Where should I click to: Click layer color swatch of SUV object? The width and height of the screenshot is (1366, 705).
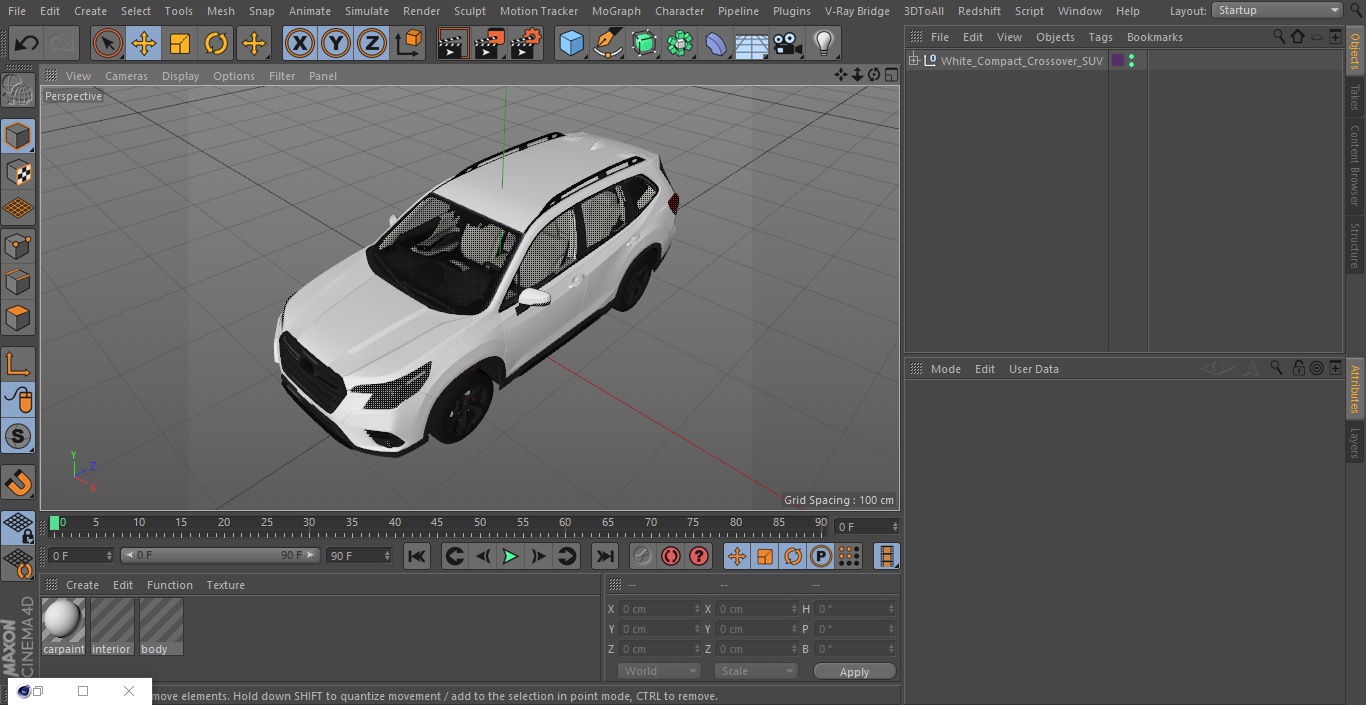1118,61
